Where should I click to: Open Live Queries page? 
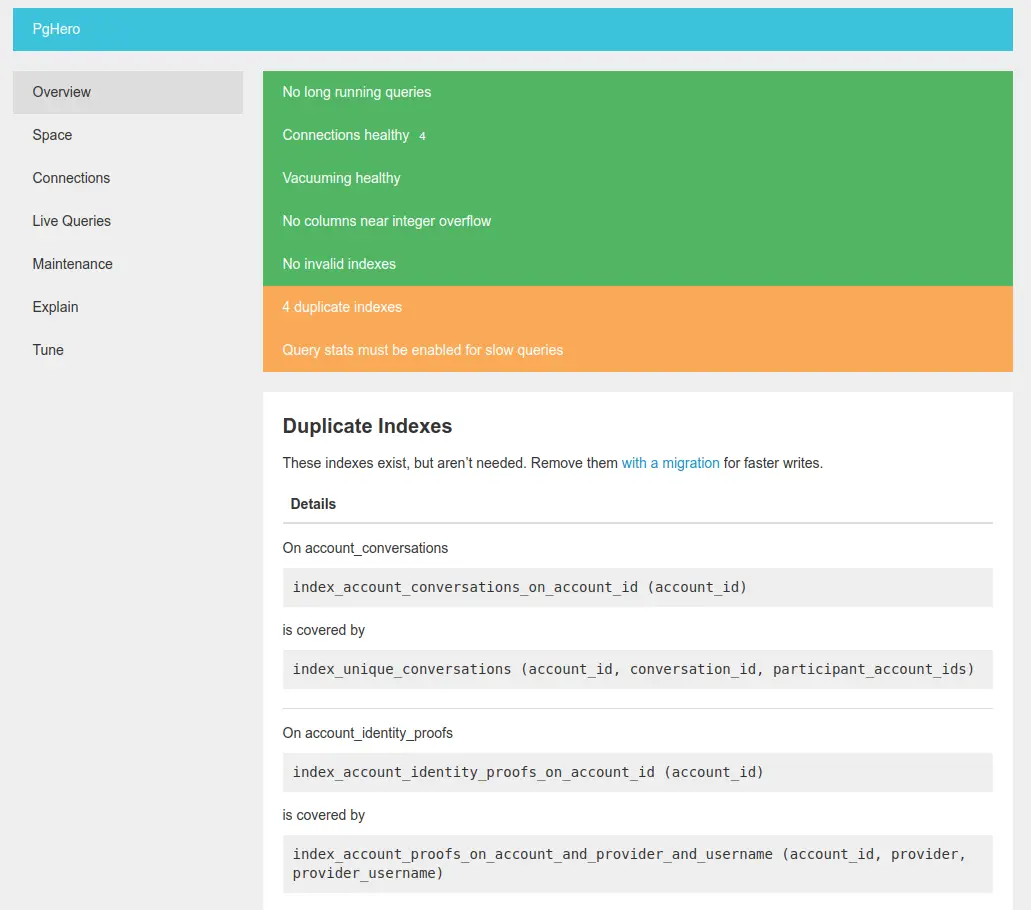coord(128,221)
